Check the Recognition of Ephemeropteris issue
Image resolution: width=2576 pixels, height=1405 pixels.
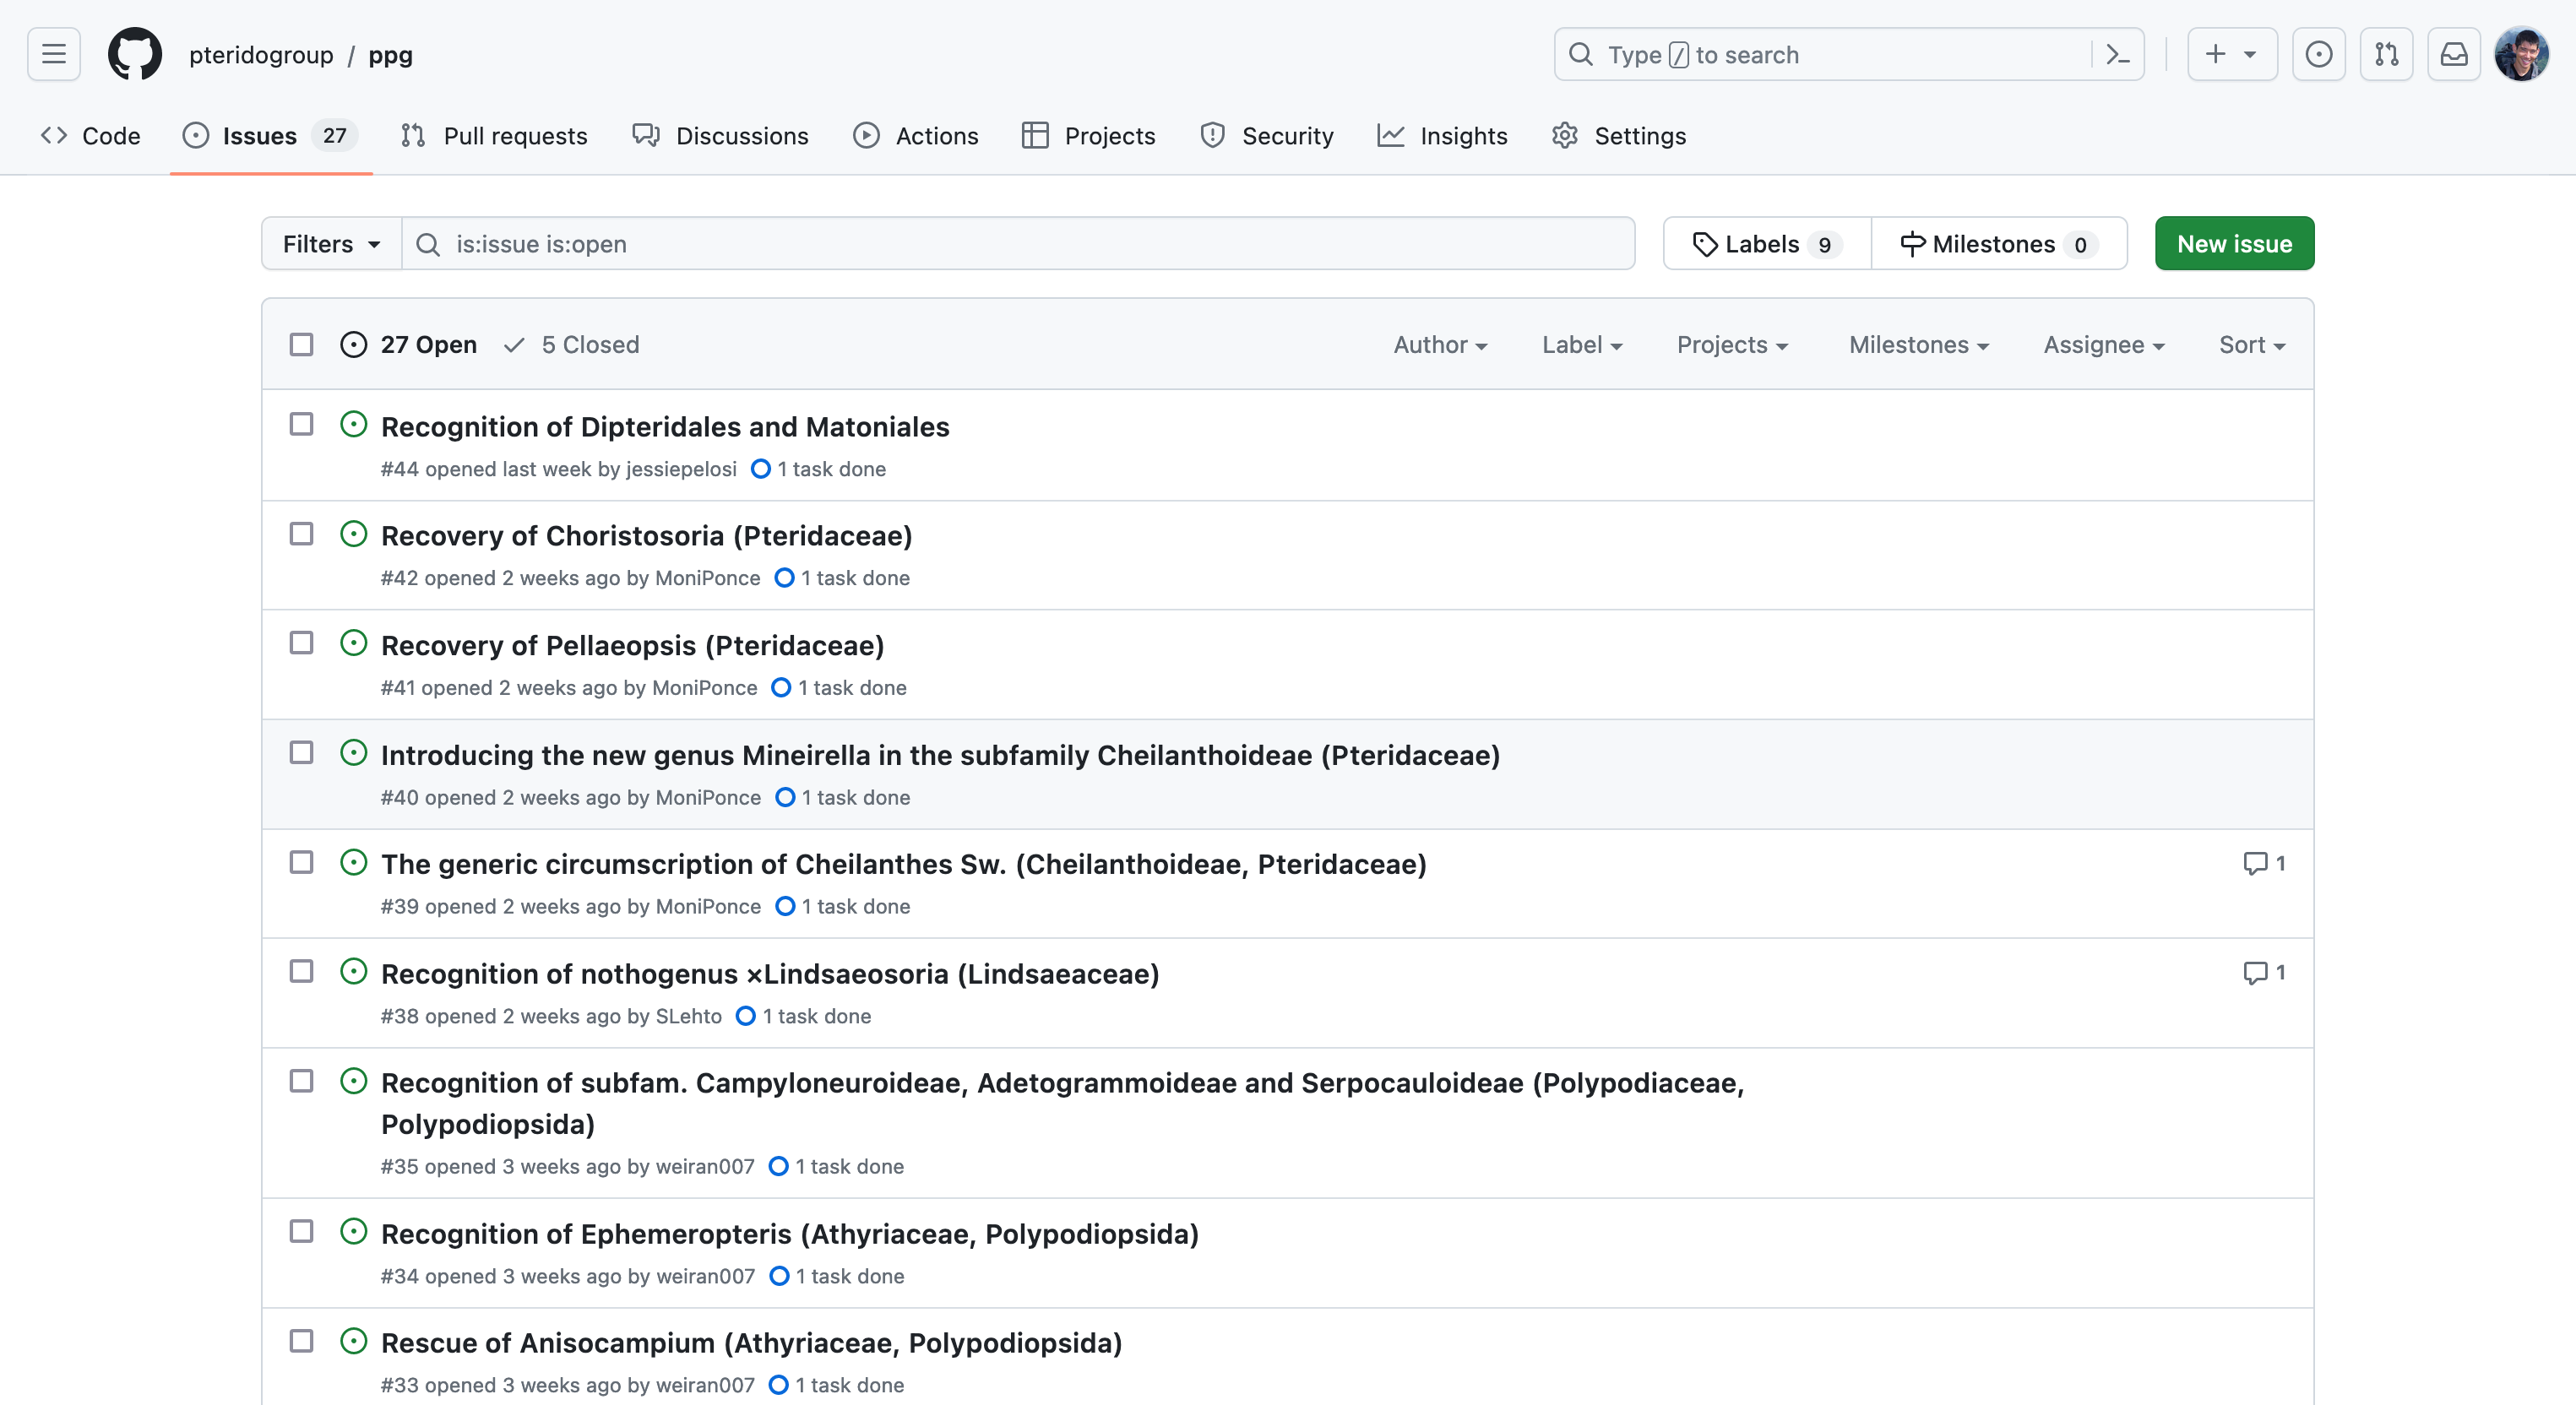(x=301, y=1231)
